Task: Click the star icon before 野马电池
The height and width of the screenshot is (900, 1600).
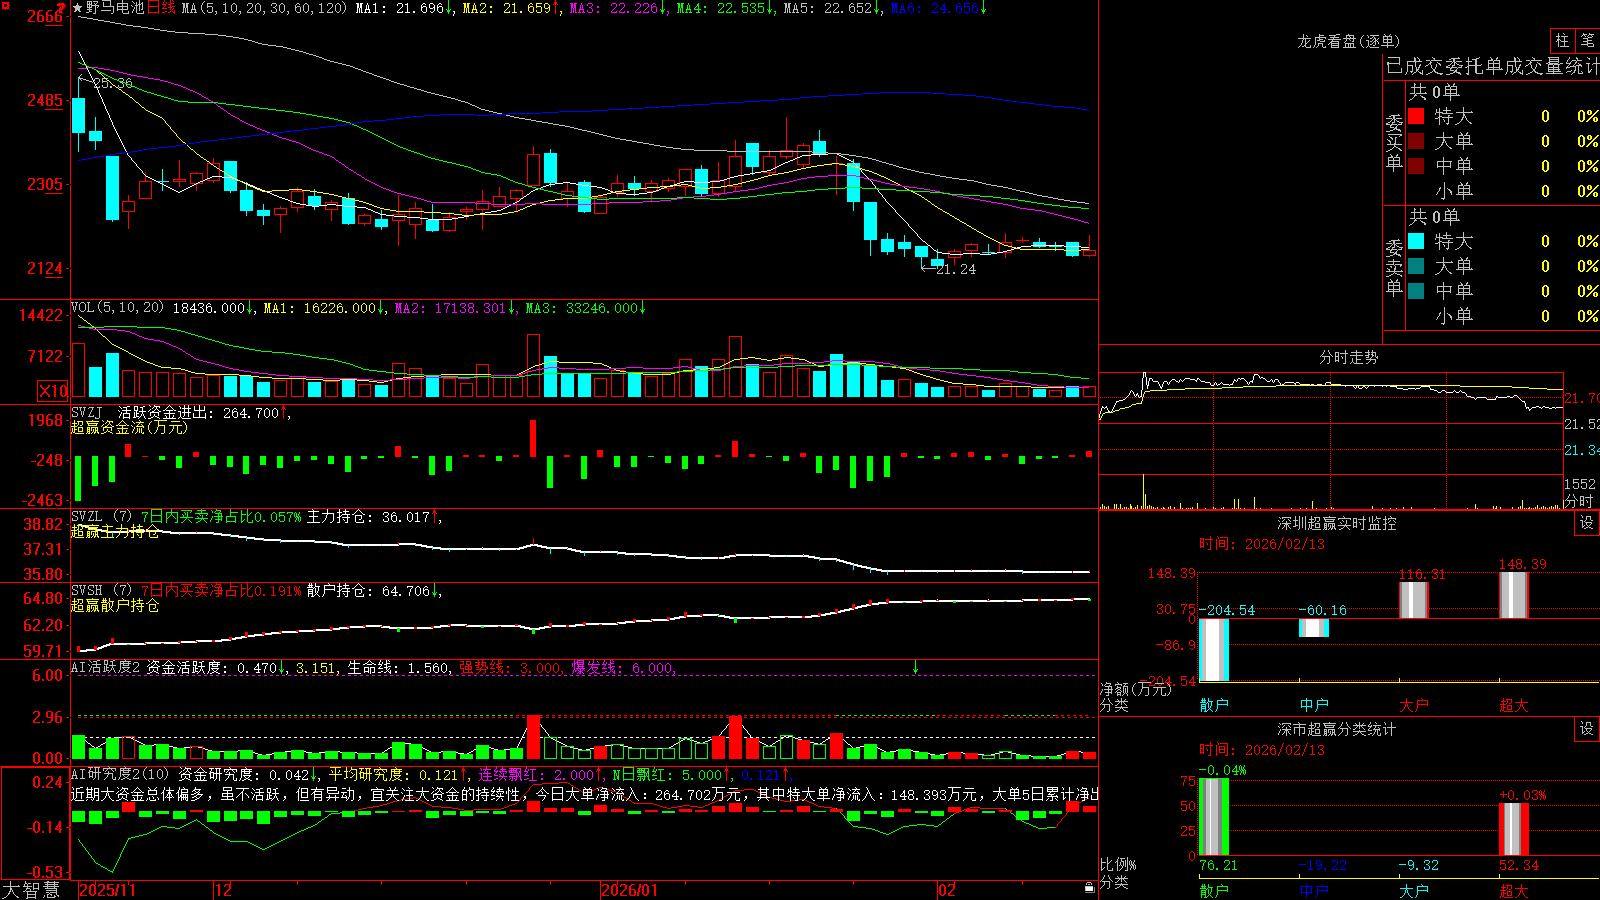Action: pyautogui.click(x=78, y=8)
